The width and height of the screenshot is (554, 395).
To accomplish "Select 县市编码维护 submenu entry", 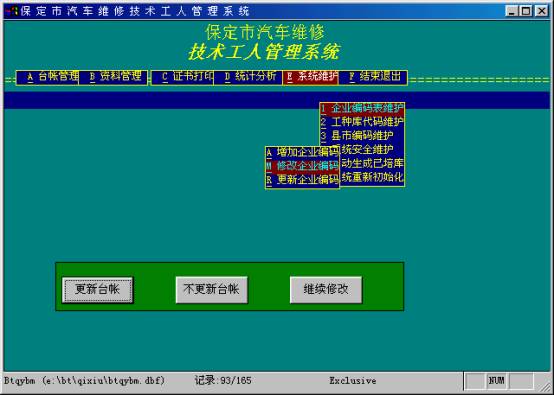I will [362, 136].
